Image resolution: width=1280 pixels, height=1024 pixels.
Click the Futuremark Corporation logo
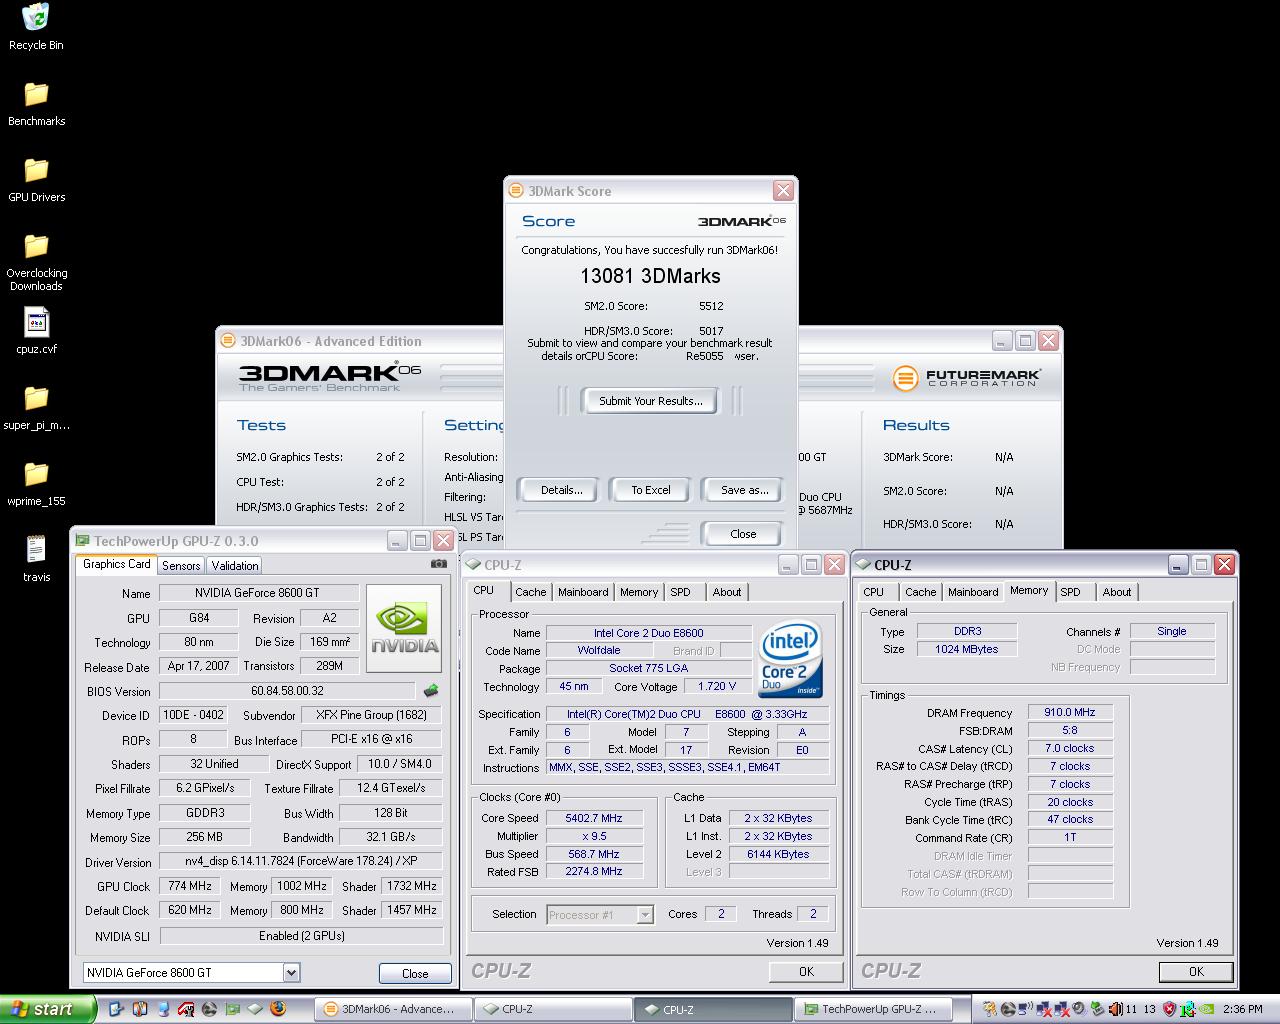[x=966, y=377]
